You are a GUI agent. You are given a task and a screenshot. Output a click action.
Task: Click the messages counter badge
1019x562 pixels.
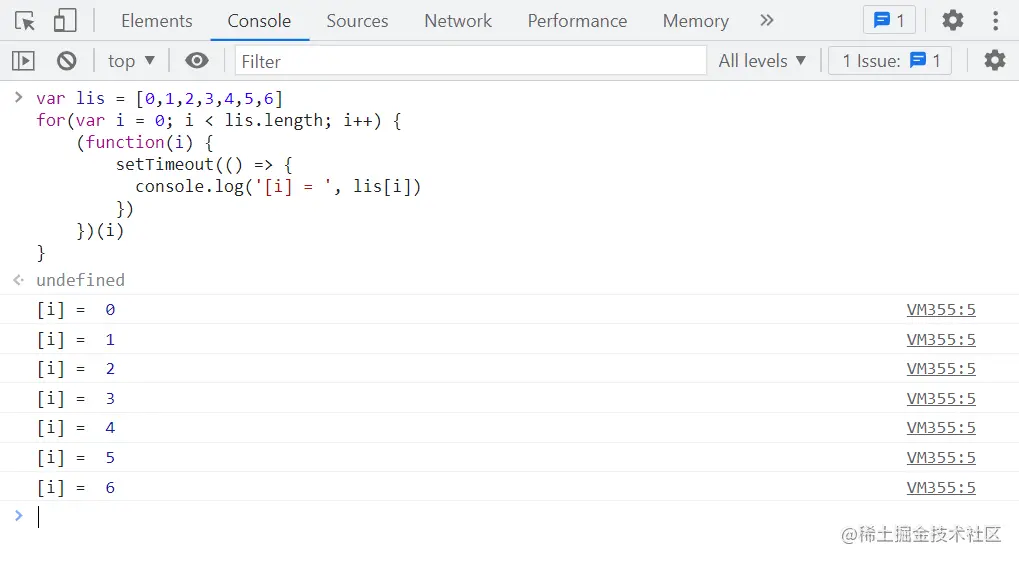pyautogui.click(x=889, y=20)
